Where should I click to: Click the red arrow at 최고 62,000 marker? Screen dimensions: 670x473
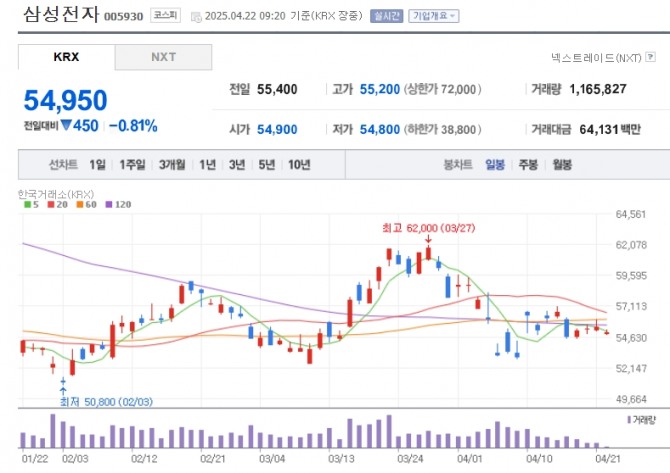click(x=428, y=240)
